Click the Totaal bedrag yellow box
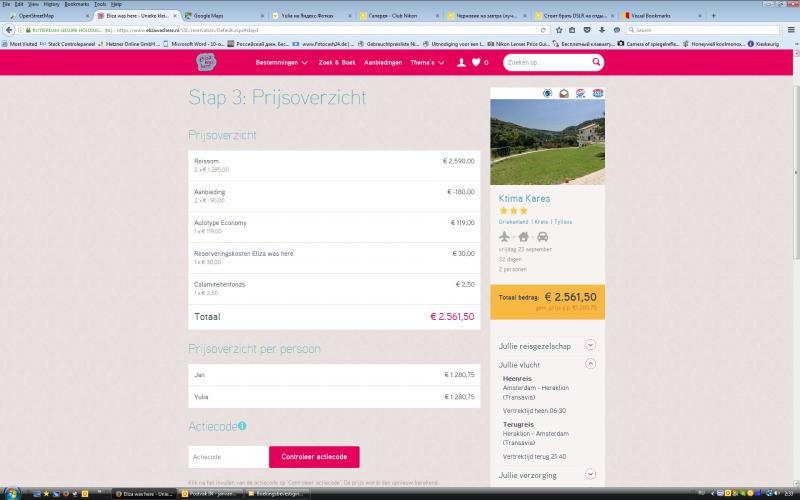This screenshot has height=500, width=800. [x=547, y=302]
